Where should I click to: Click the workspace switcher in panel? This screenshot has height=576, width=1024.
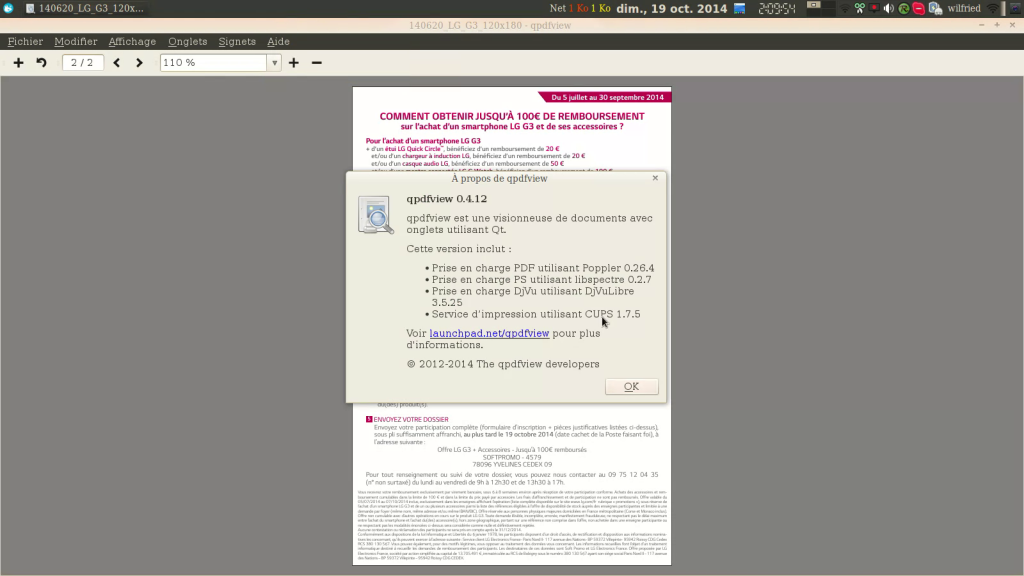tap(820, 8)
